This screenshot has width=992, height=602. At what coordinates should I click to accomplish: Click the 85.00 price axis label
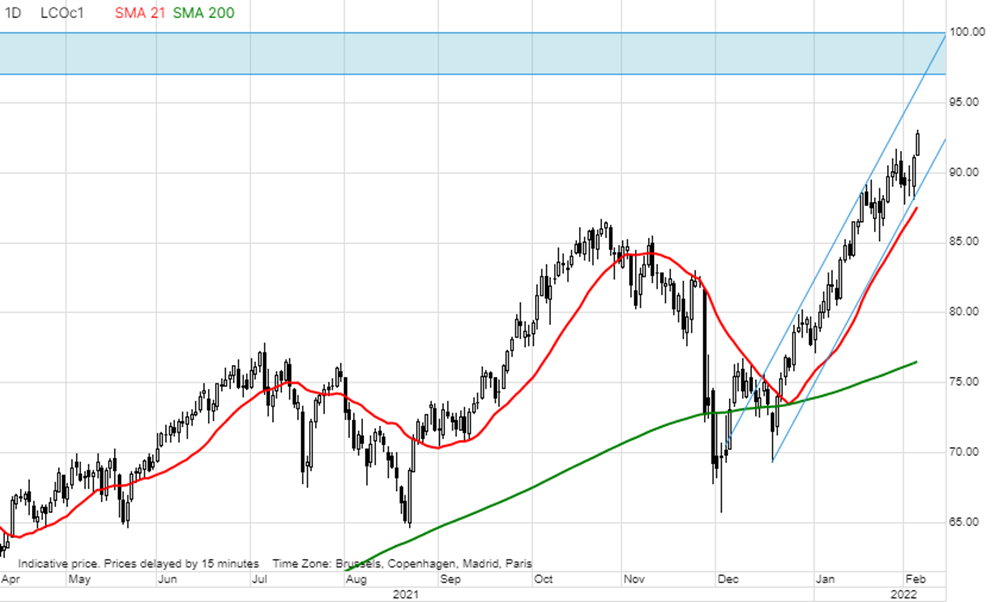tap(964, 242)
